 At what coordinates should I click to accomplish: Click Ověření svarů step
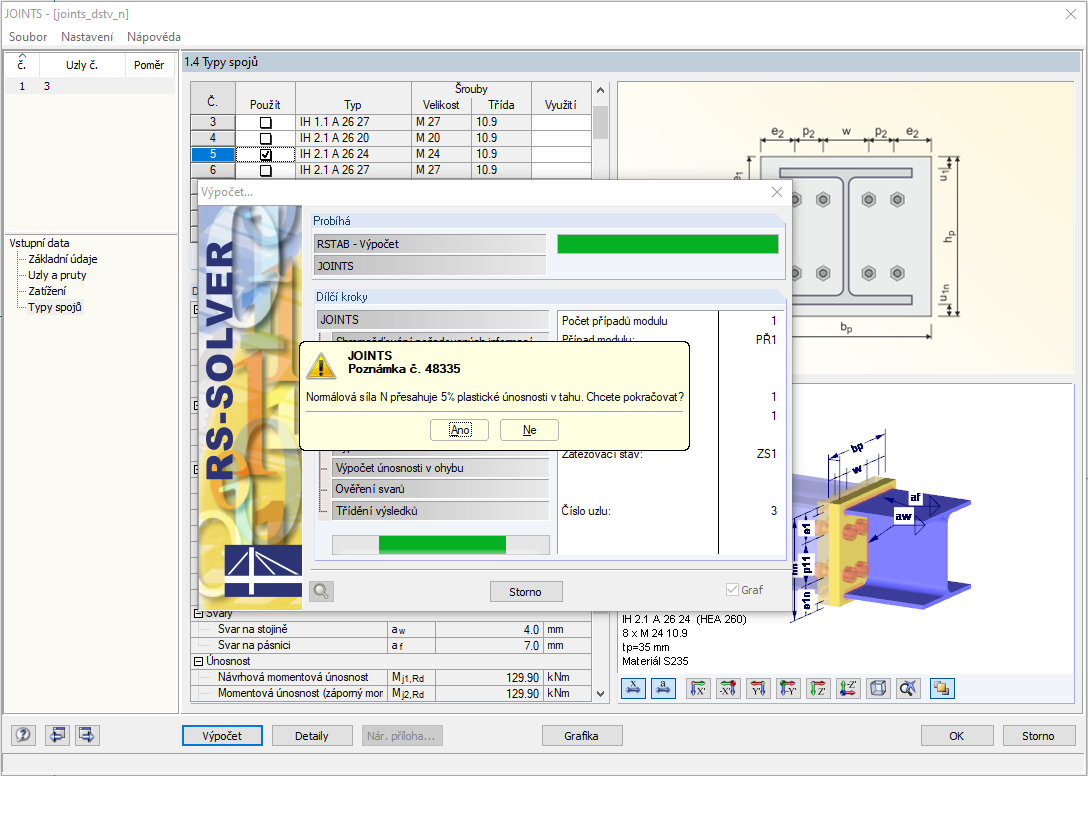[440, 489]
